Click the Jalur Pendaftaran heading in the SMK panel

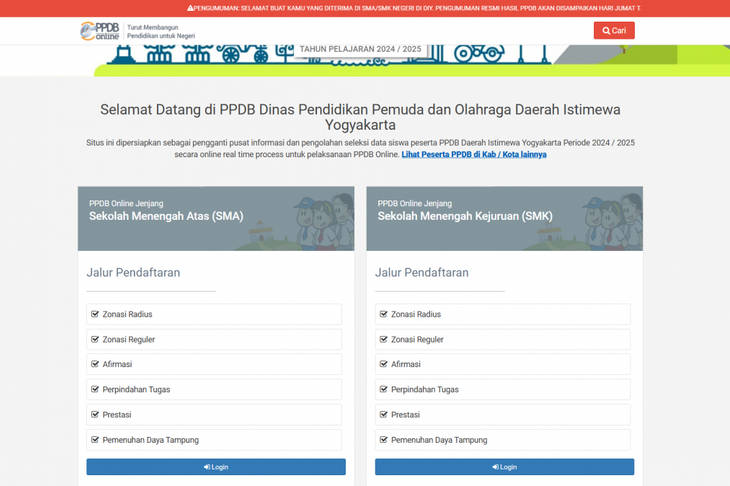point(422,272)
